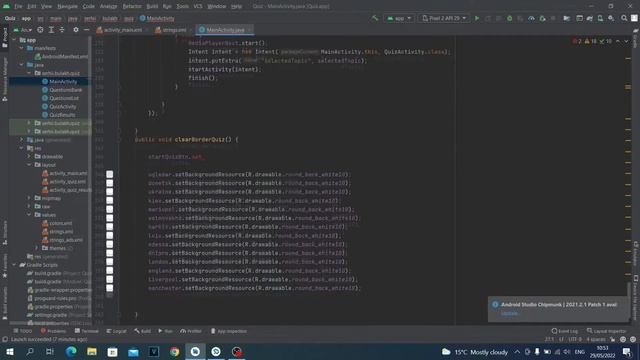Screen dimensions: 640x360
Task: Click the Make Project hammer icon
Action: [x=375, y=18]
